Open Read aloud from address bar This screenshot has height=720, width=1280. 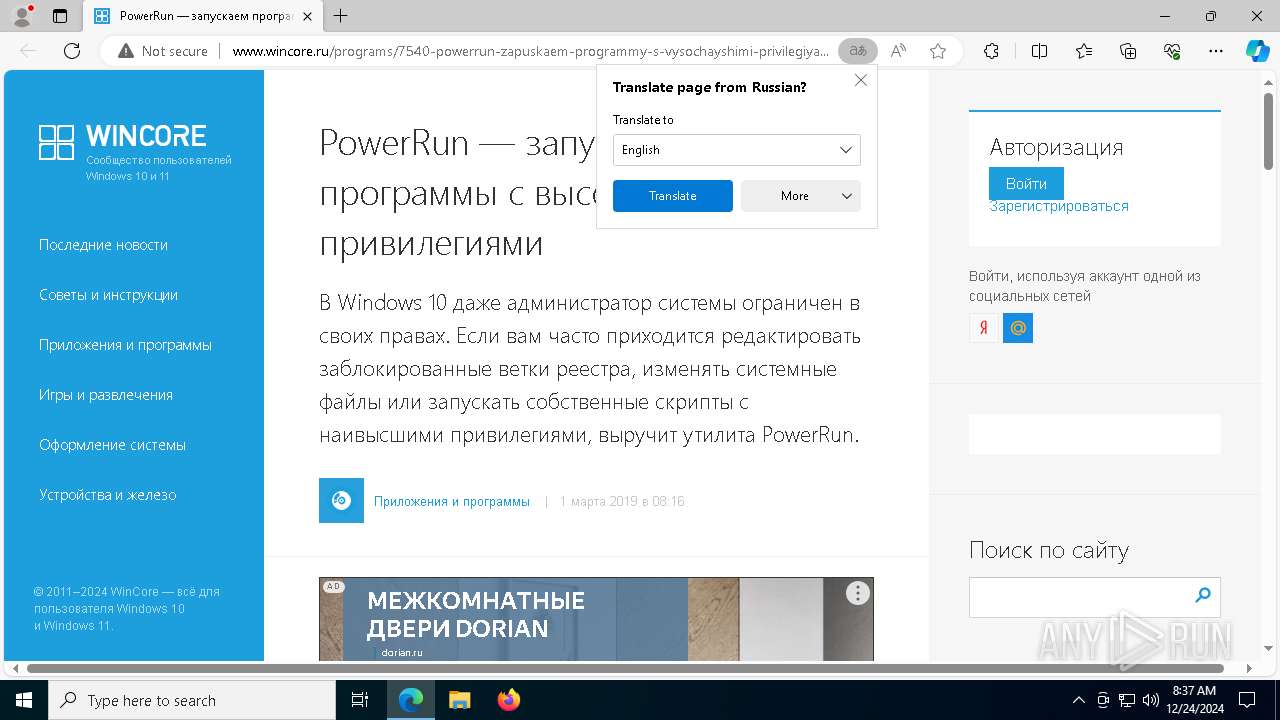click(x=898, y=51)
